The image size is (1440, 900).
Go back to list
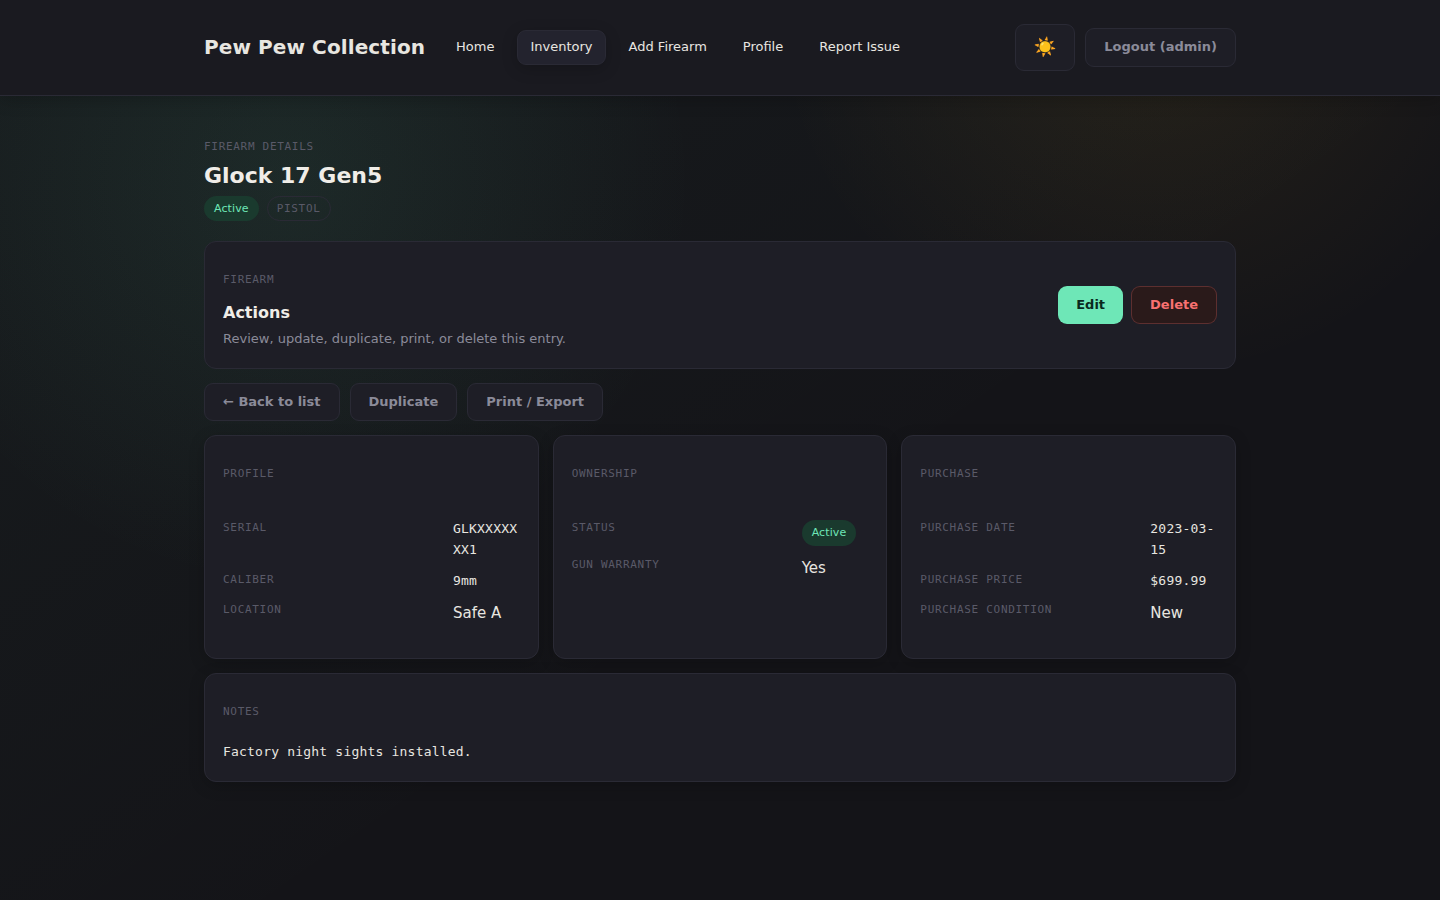click(x=272, y=402)
